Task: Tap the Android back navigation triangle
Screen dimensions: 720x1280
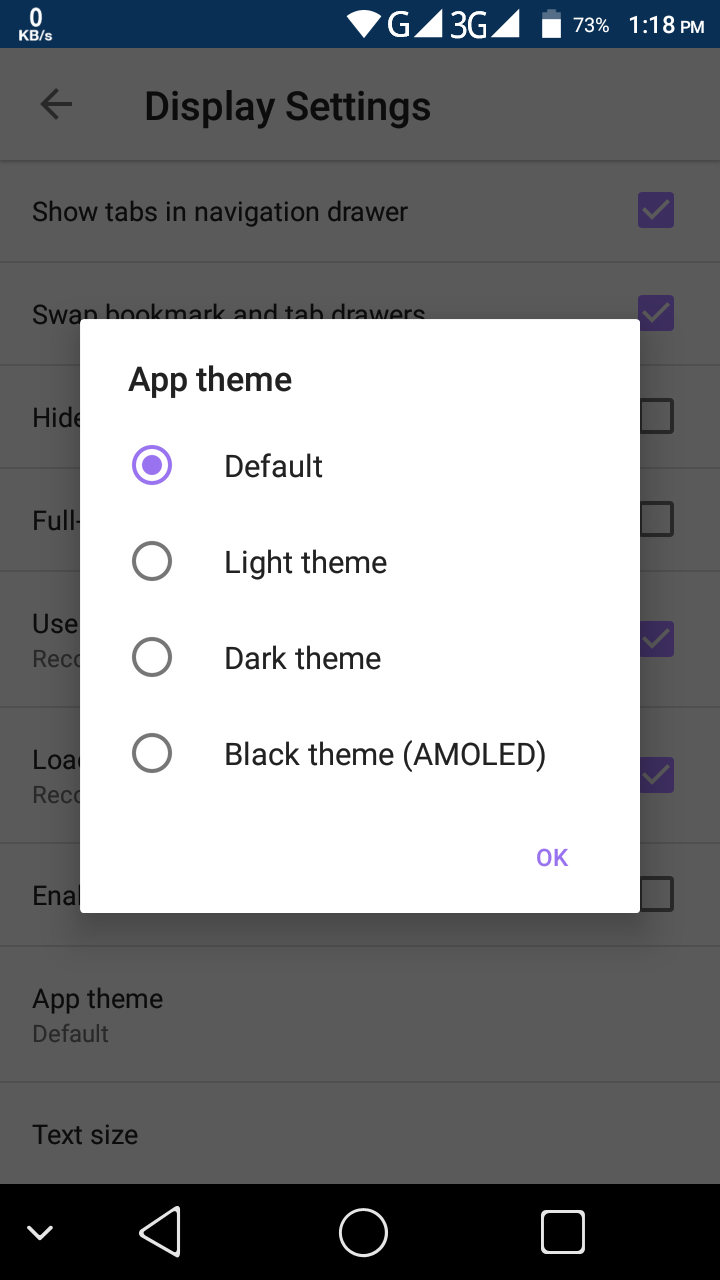Action: point(160,1231)
